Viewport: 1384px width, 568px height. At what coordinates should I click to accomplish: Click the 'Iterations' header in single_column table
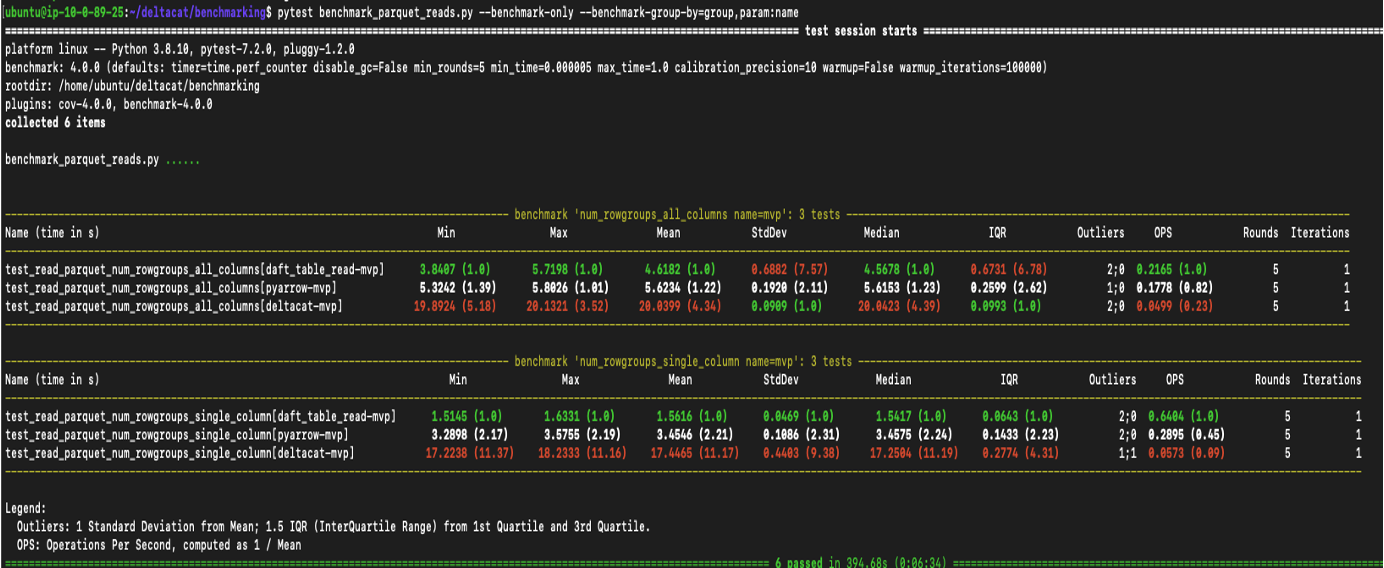click(1331, 380)
